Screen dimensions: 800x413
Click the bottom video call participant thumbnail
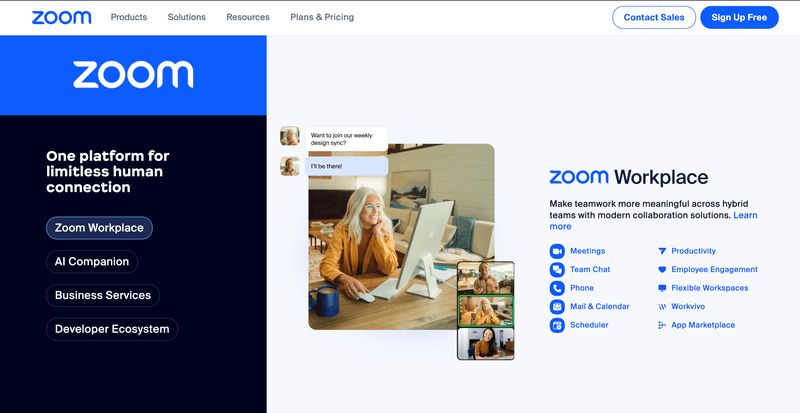point(486,344)
